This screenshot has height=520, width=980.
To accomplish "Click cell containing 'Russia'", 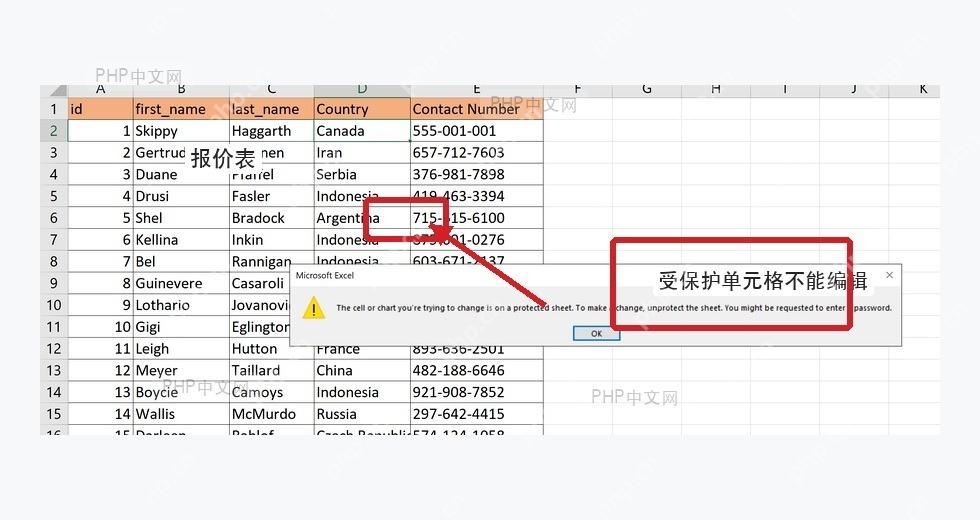I will [362, 414].
